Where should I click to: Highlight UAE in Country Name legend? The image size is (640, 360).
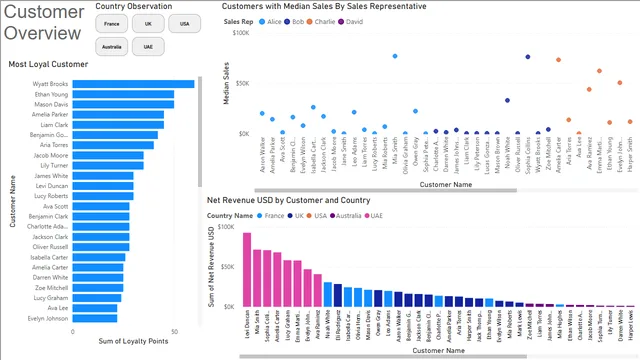tap(367, 216)
